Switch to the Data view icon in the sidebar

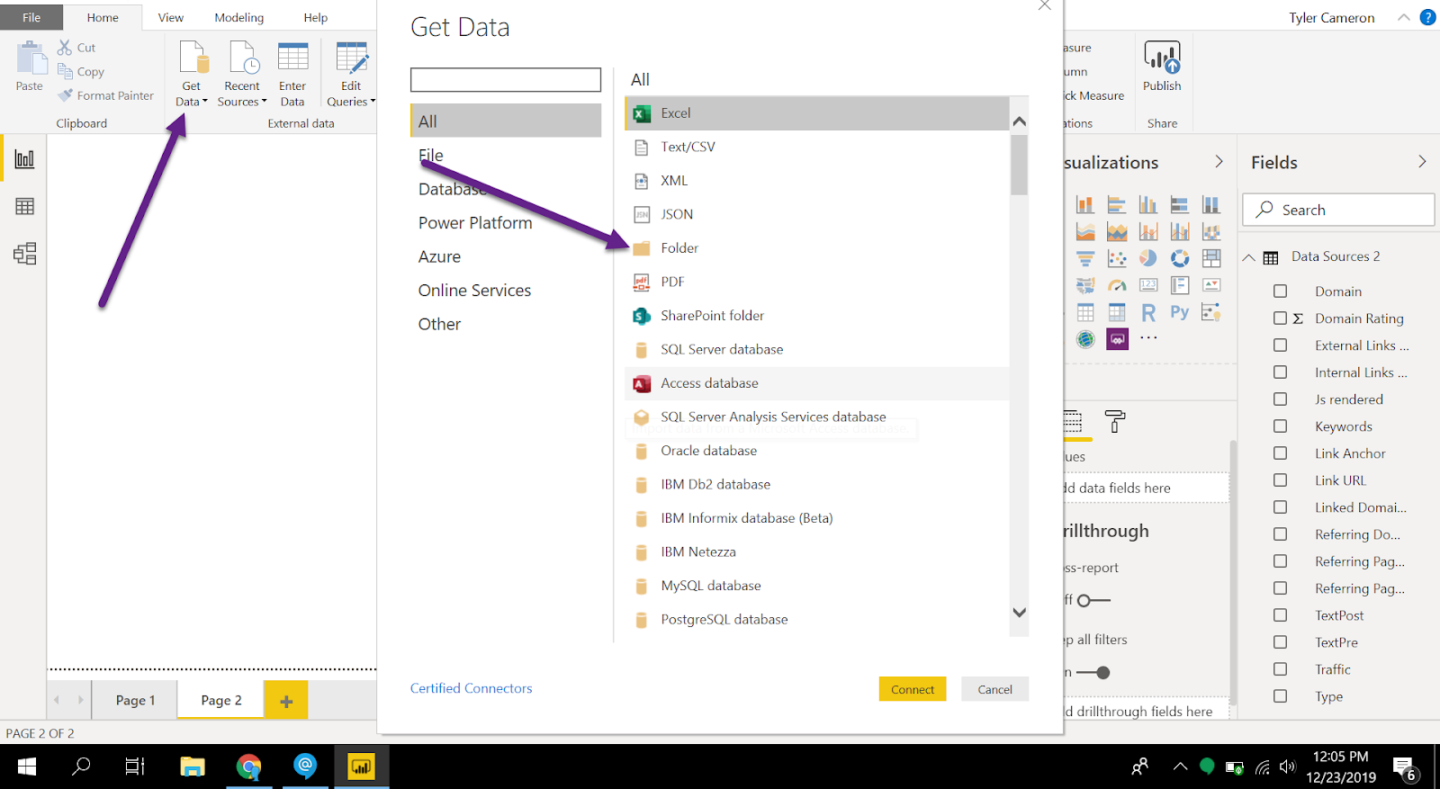point(25,207)
